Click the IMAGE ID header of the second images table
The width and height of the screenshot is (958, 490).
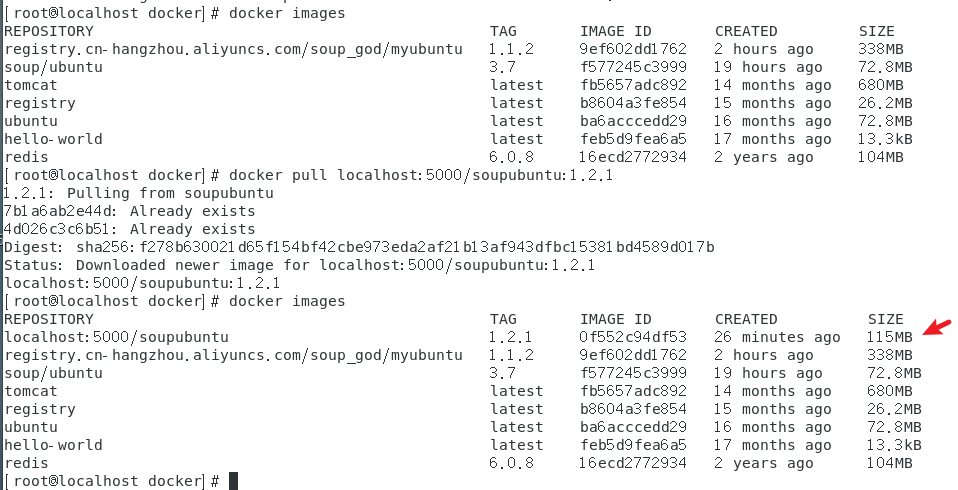(615, 319)
